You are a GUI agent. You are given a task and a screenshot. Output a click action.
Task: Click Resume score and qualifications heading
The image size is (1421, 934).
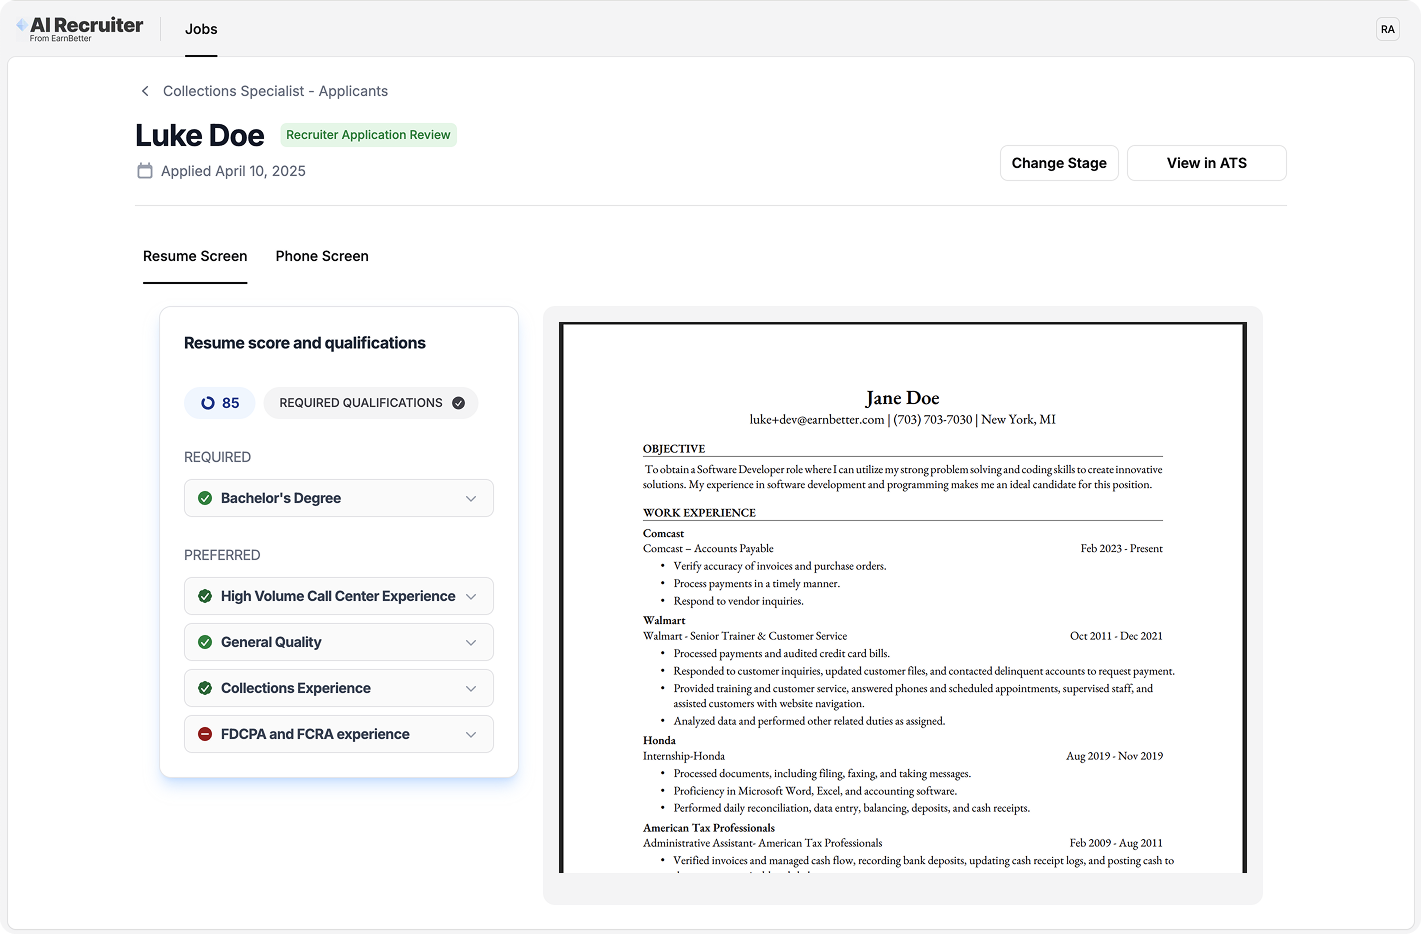pyautogui.click(x=305, y=343)
